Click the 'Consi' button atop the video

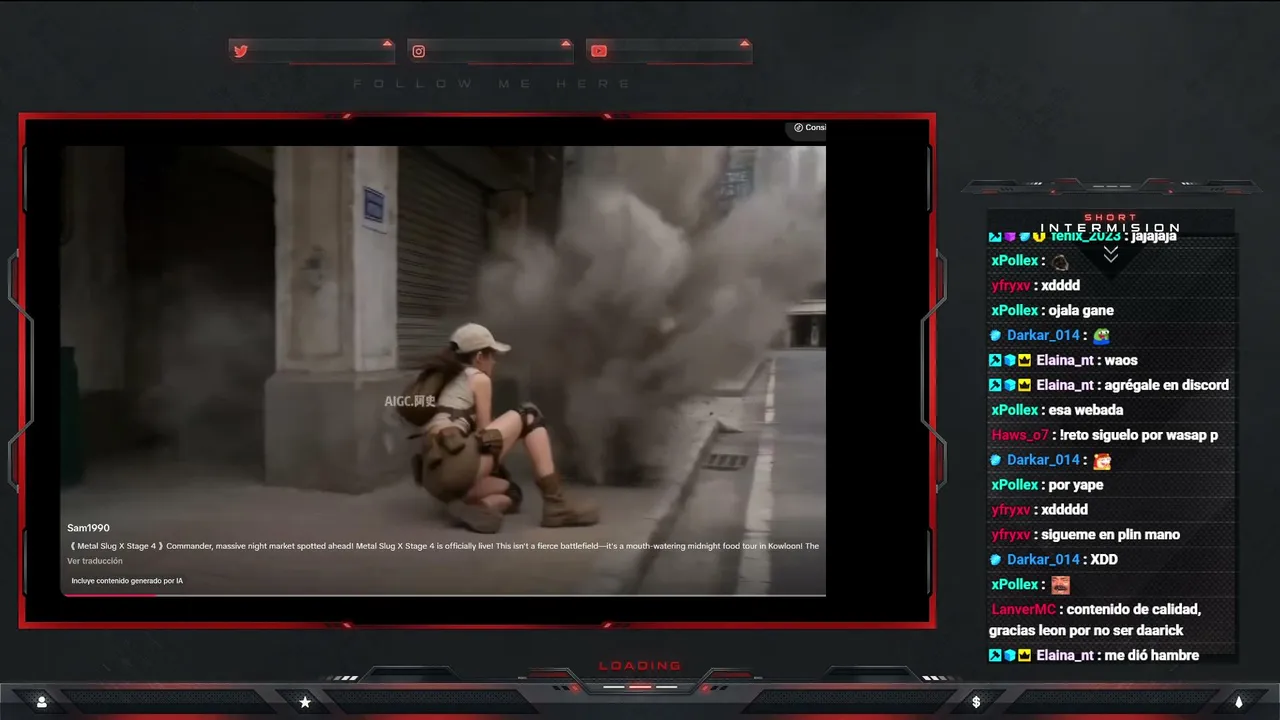click(x=809, y=128)
